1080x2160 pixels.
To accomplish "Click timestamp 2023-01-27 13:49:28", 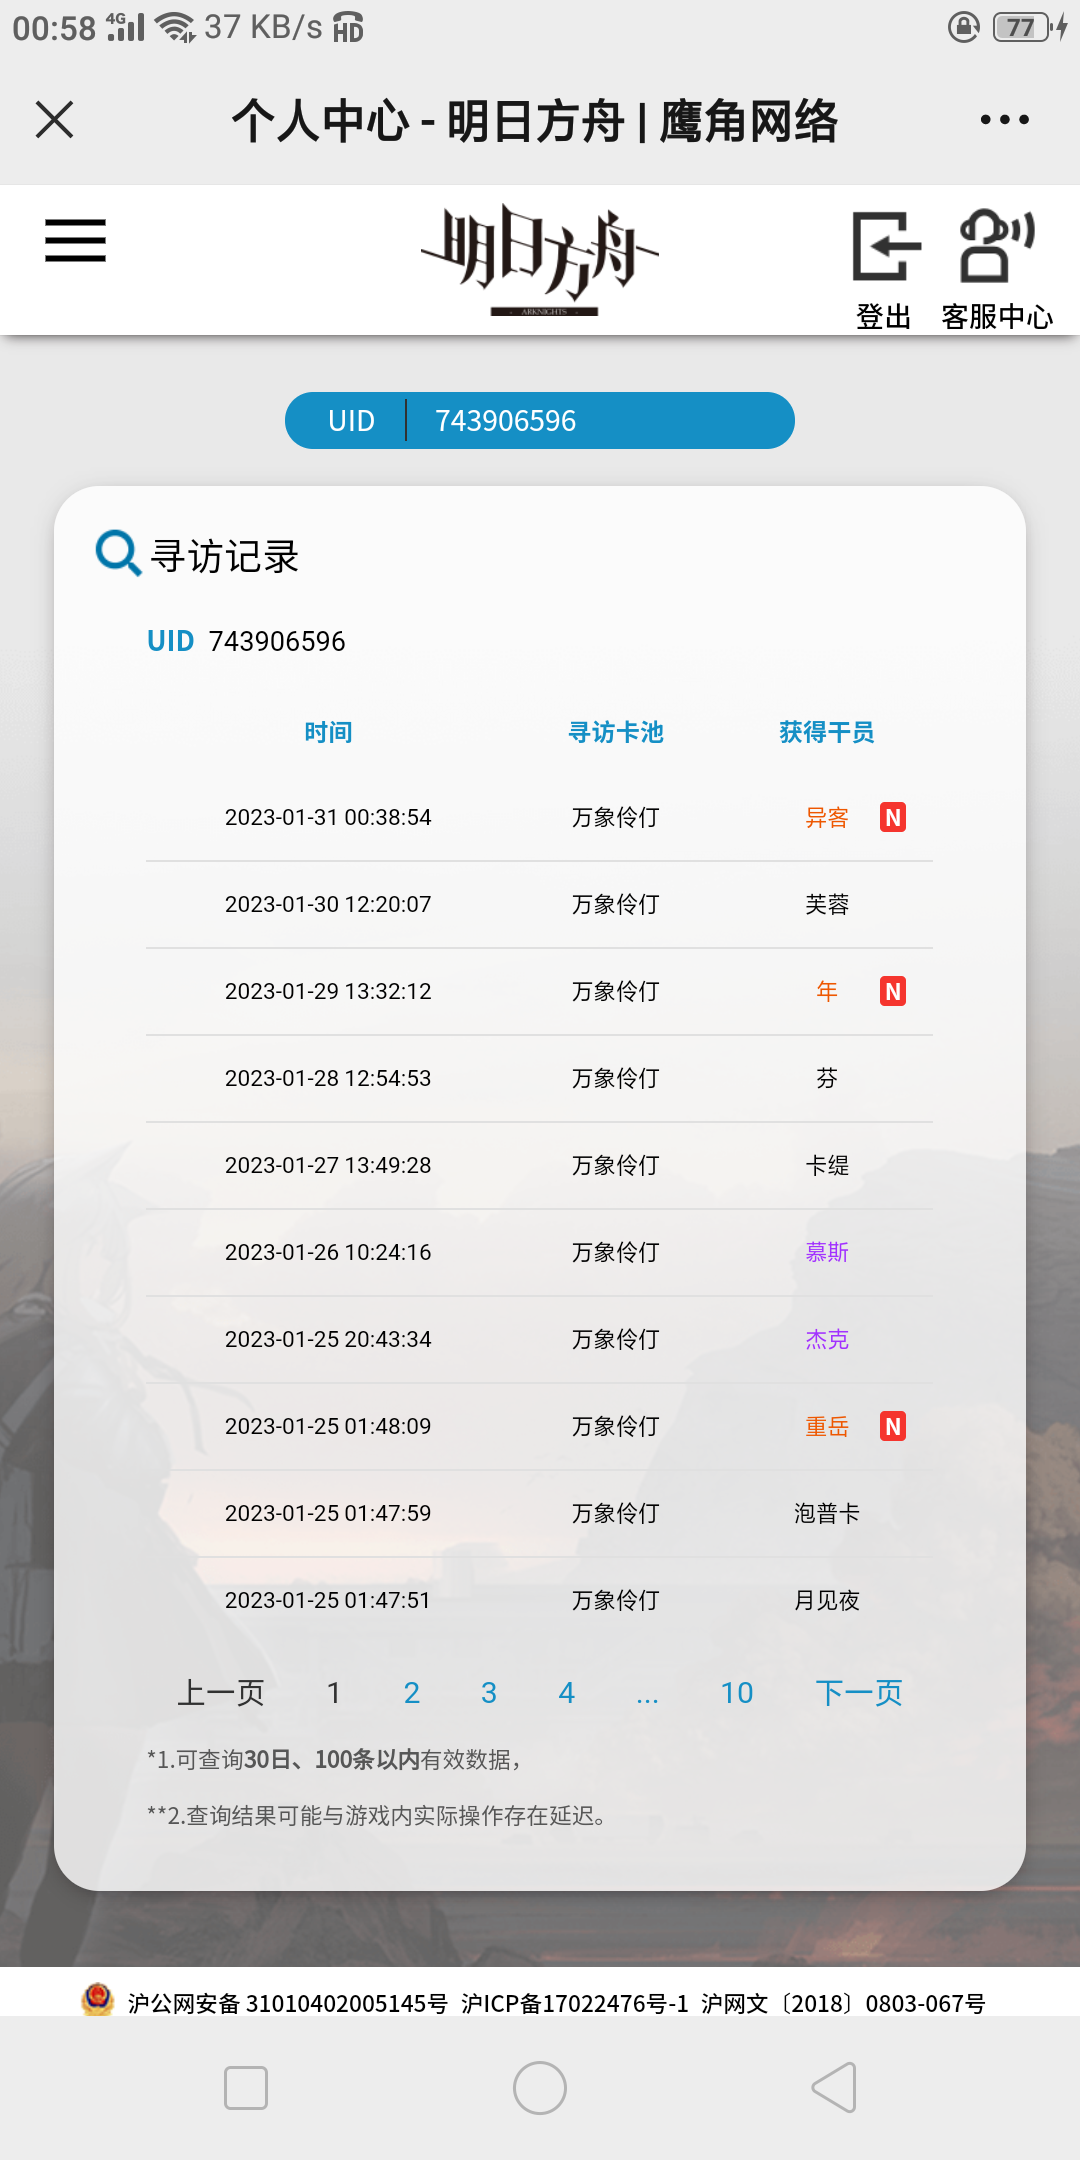I will click(328, 1166).
